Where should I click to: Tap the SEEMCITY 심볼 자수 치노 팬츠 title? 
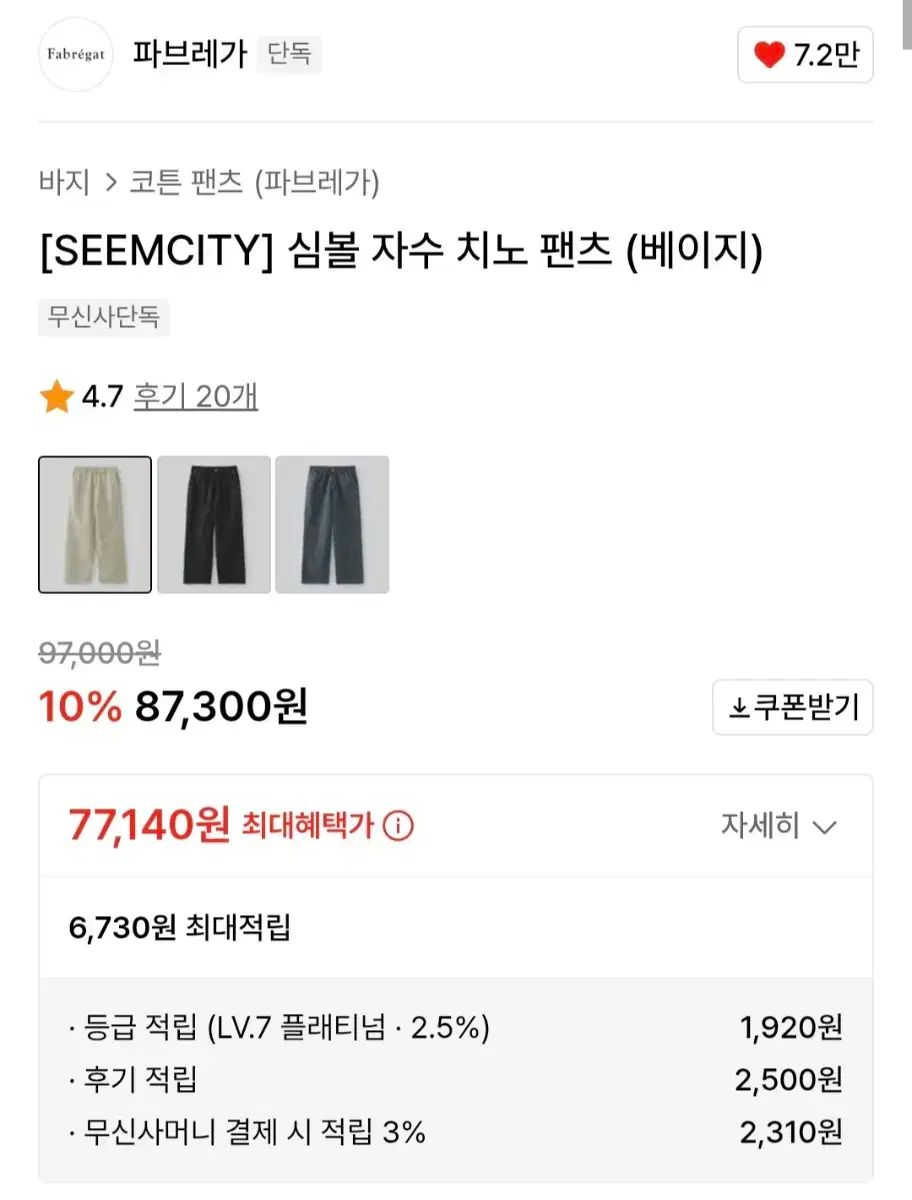400,251
